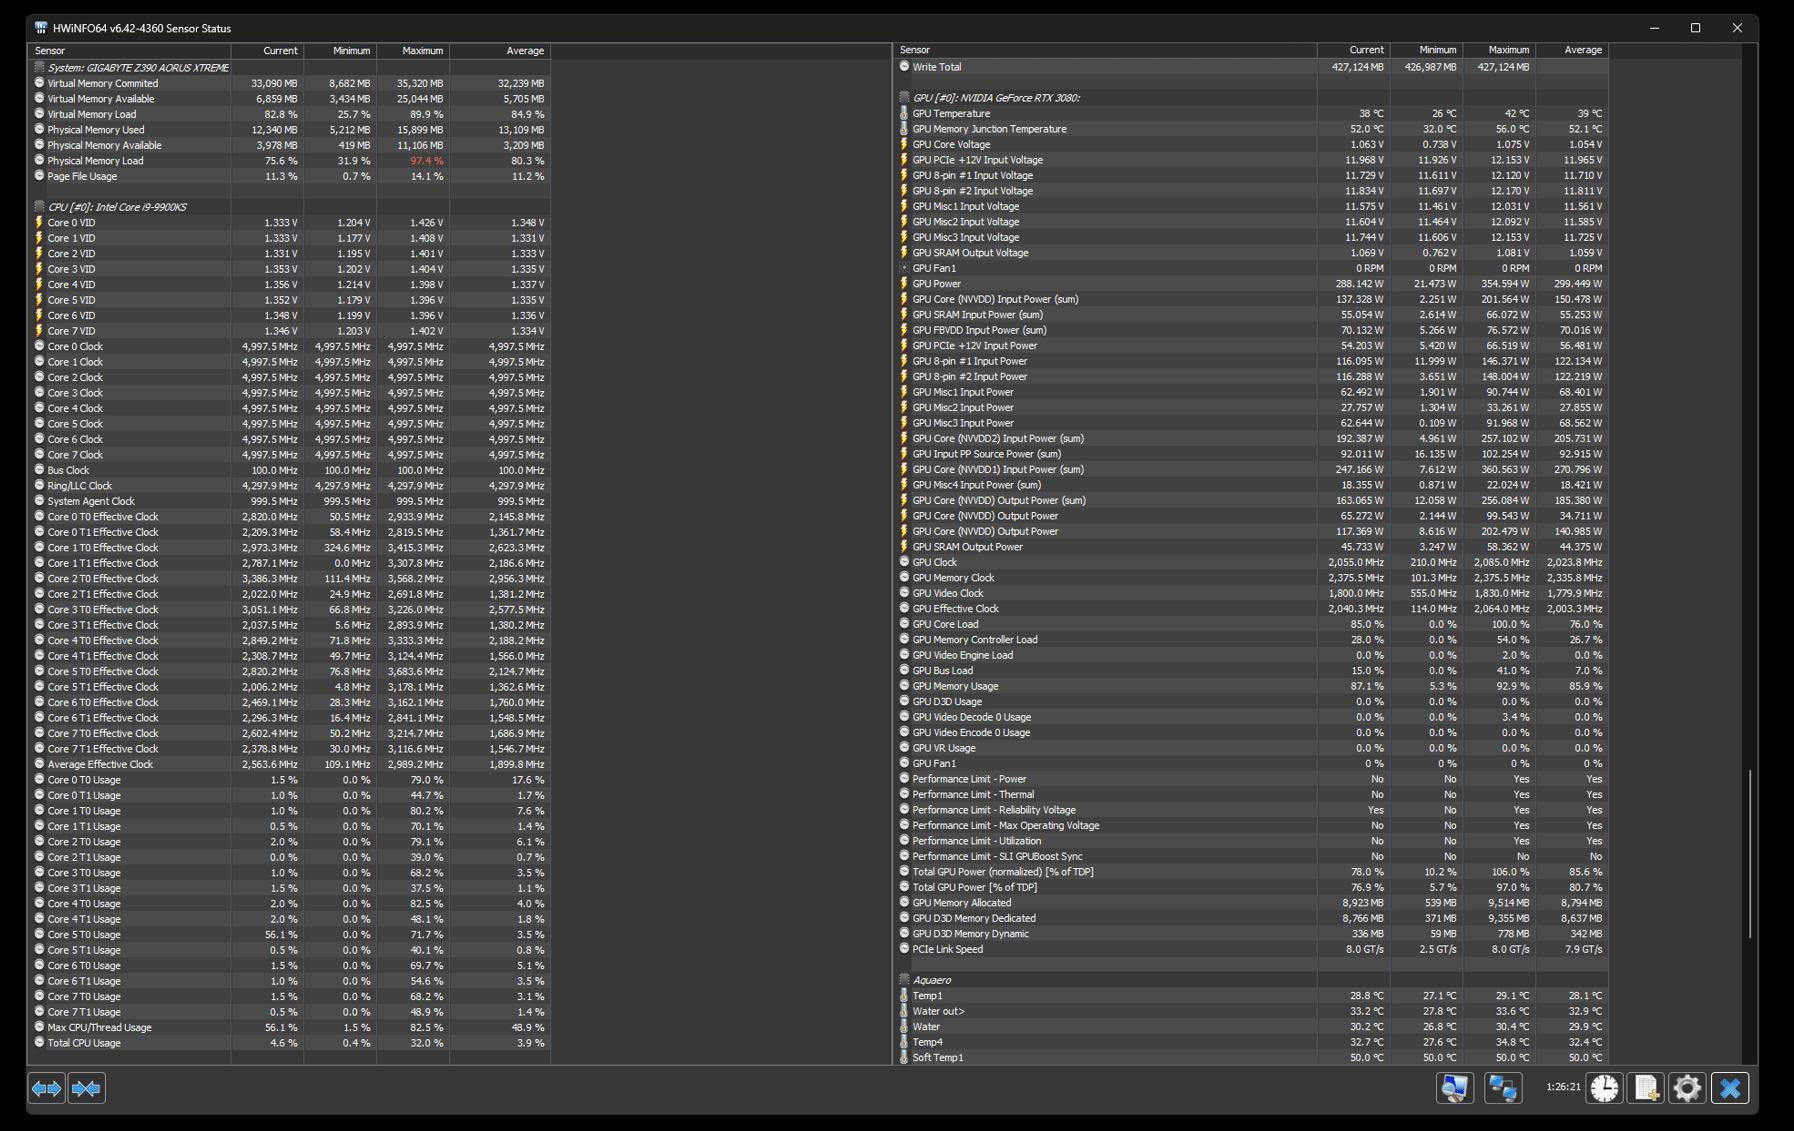Open sensor settings via the gear icon

pos(1687,1088)
